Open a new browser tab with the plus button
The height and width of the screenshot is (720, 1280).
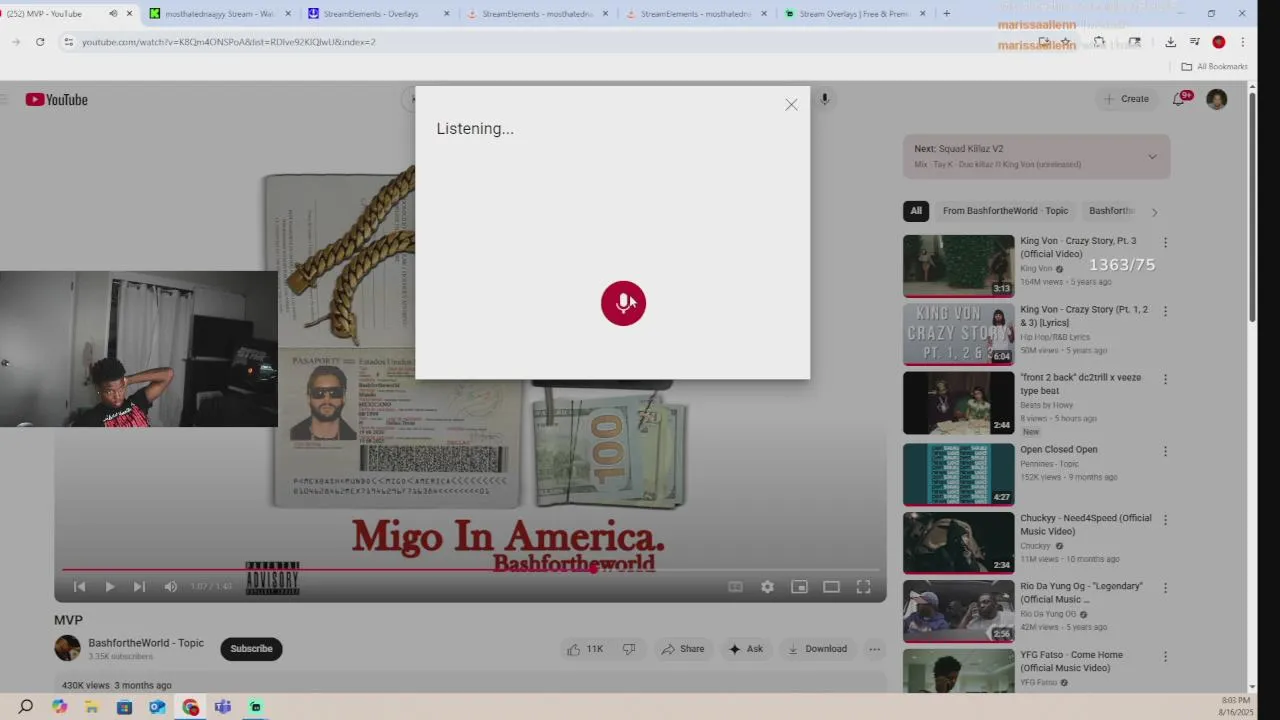(x=946, y=14)
